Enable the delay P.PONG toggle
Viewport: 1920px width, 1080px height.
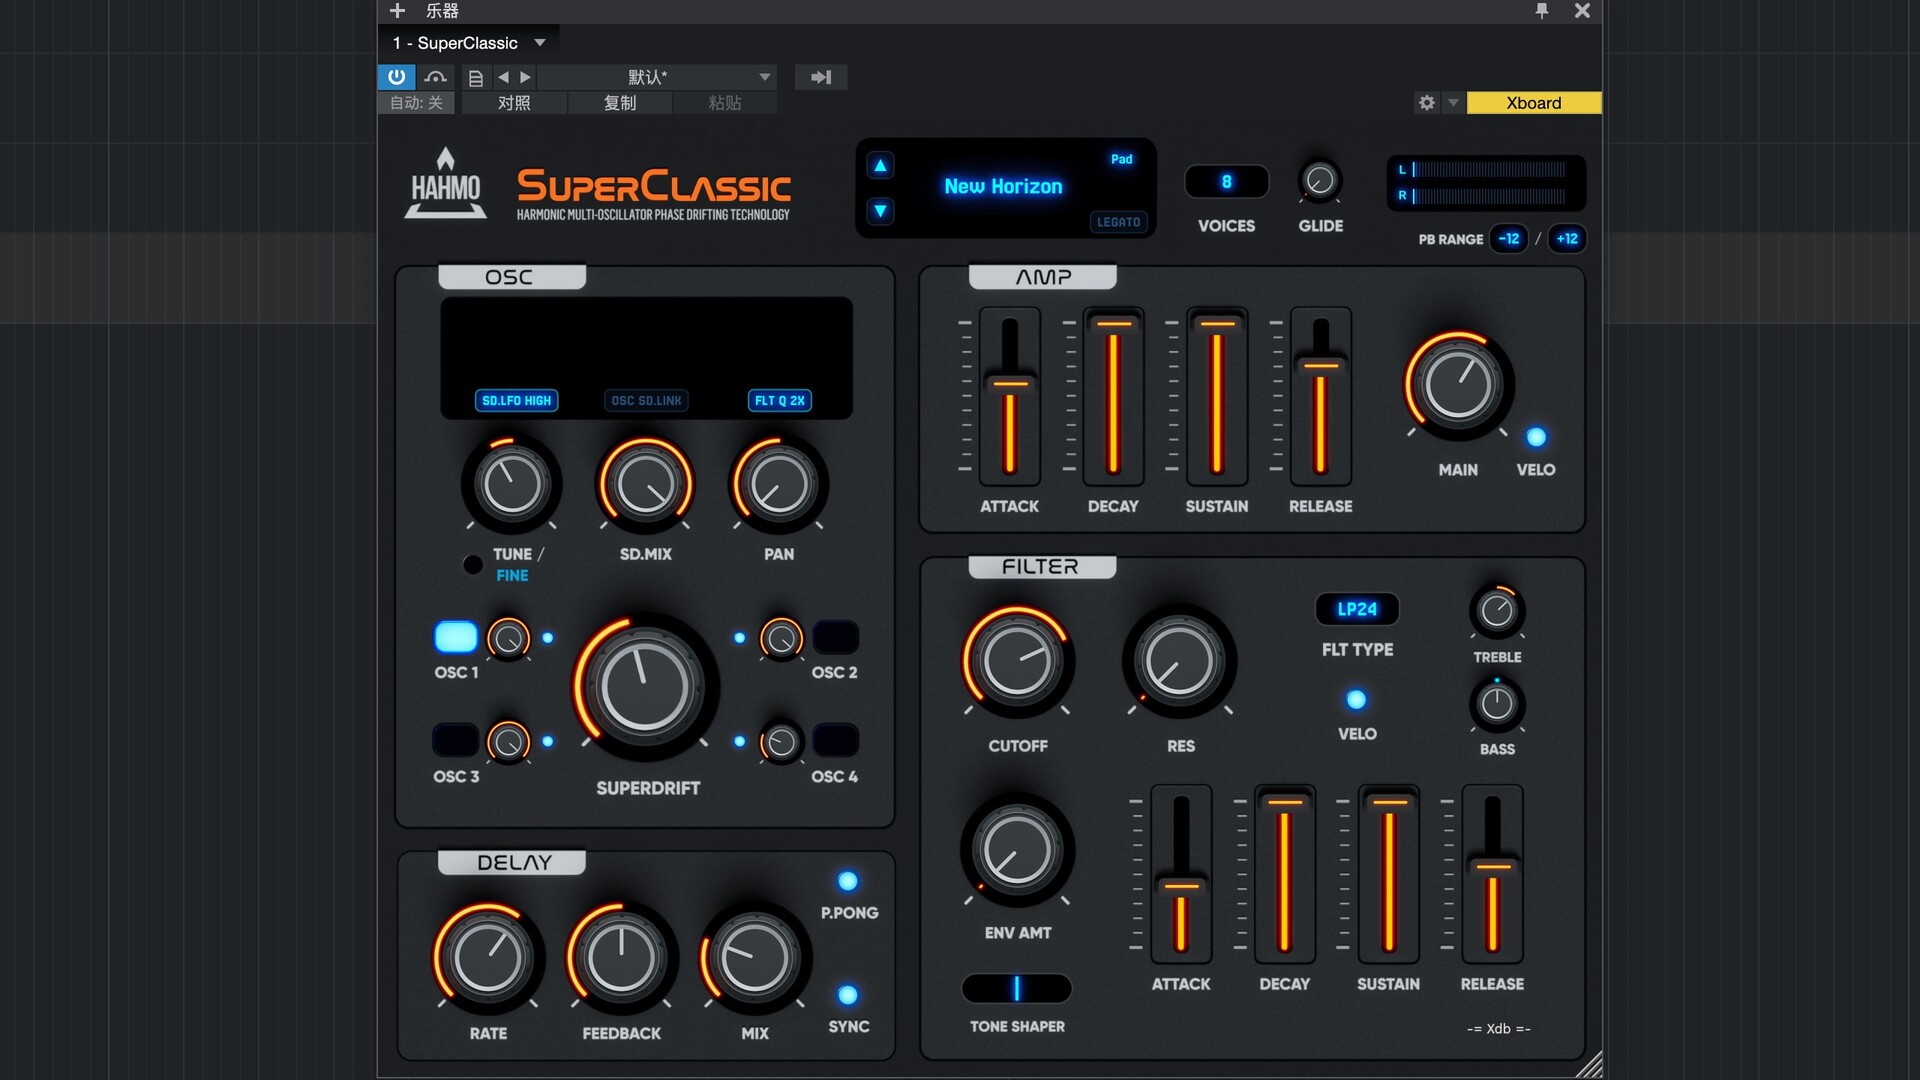coord(848,881)
